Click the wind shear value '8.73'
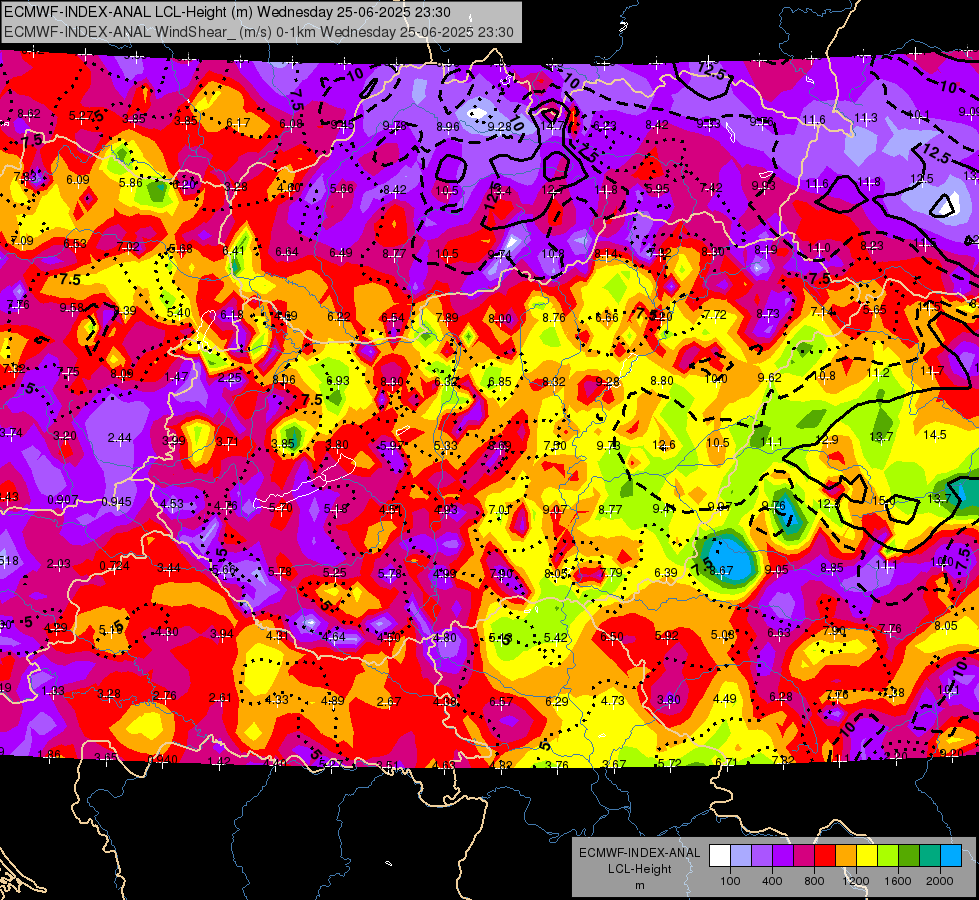 click(768, 314)
